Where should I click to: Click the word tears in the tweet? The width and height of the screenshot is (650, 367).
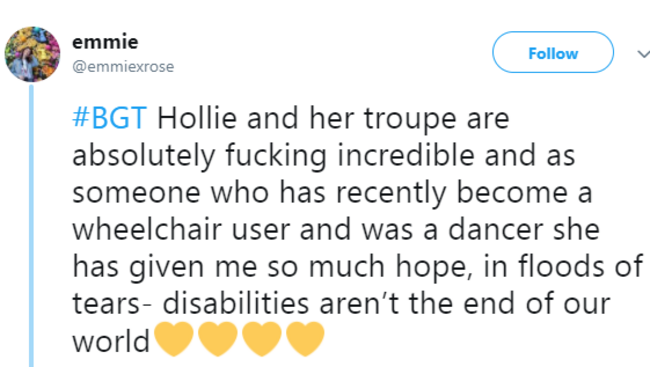click(106, 304)
